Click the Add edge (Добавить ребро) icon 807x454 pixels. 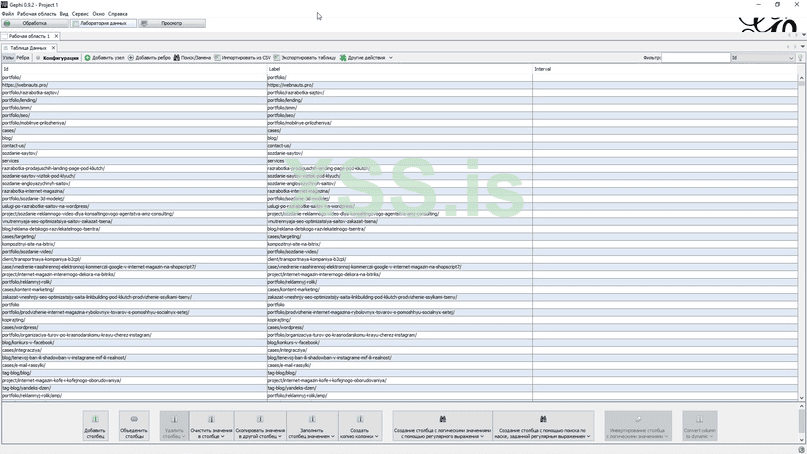tap(130, 58)
